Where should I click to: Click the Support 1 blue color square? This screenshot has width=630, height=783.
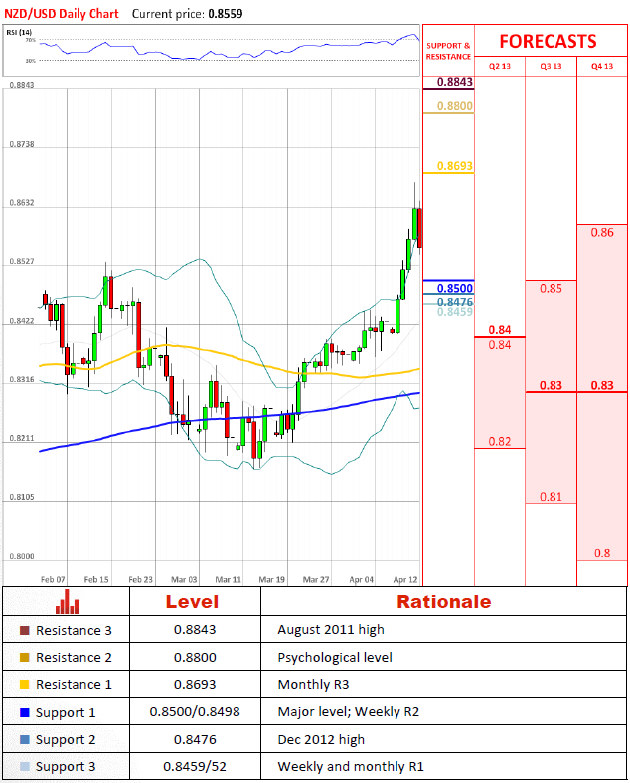pos(24,712)
